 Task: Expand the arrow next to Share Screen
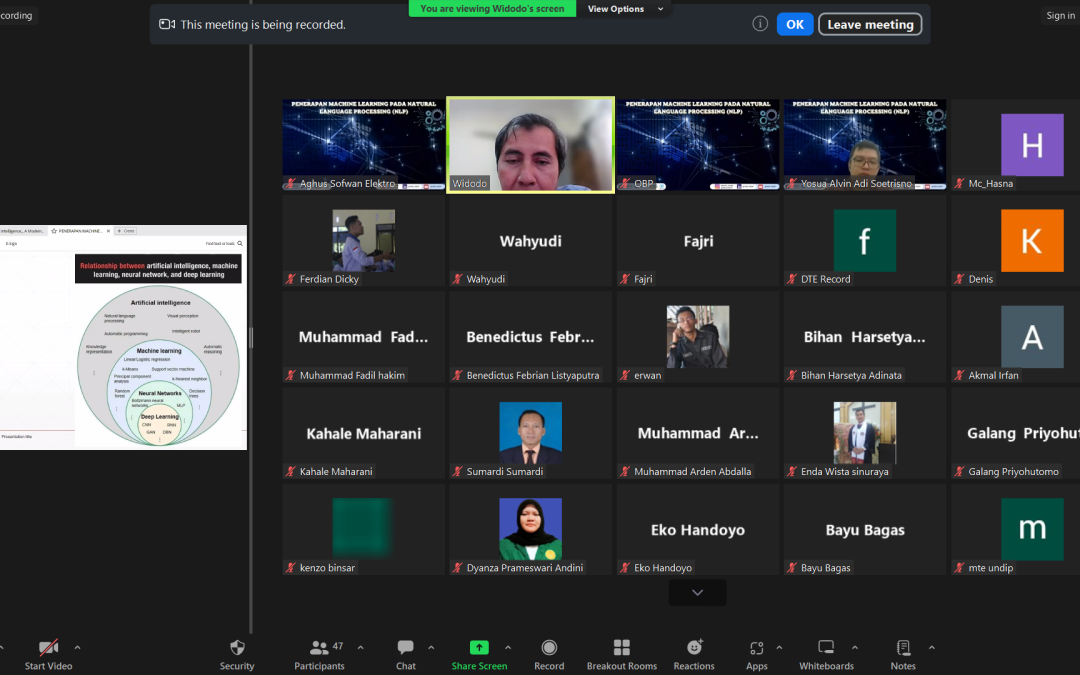coord(508,647)
